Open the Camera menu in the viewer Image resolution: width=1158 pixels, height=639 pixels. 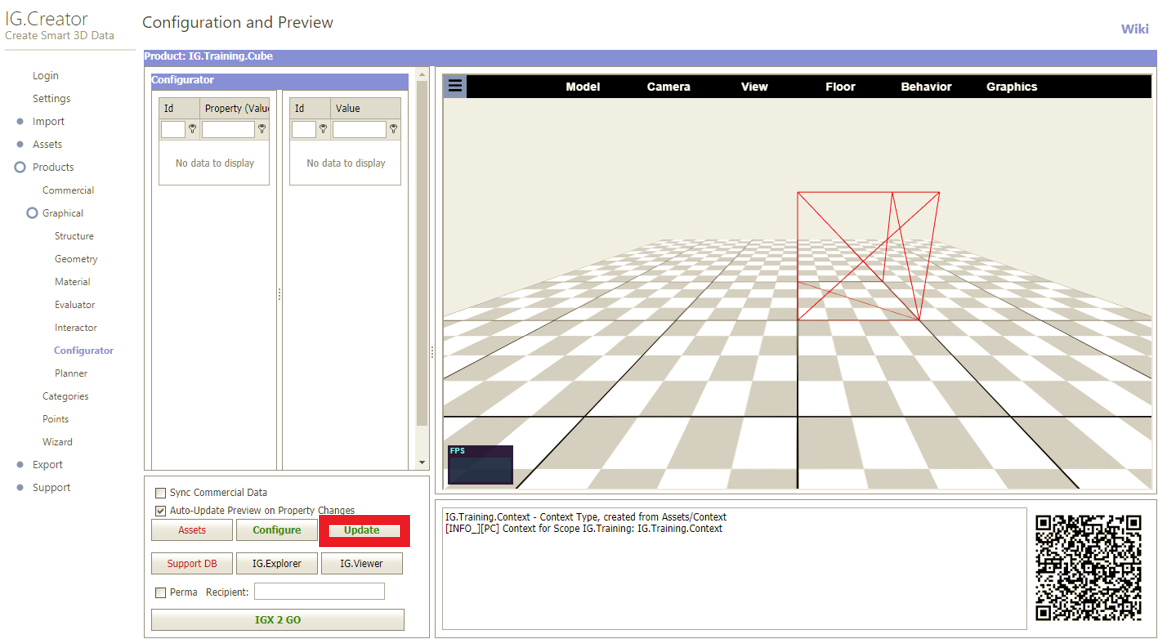(668, 87)
